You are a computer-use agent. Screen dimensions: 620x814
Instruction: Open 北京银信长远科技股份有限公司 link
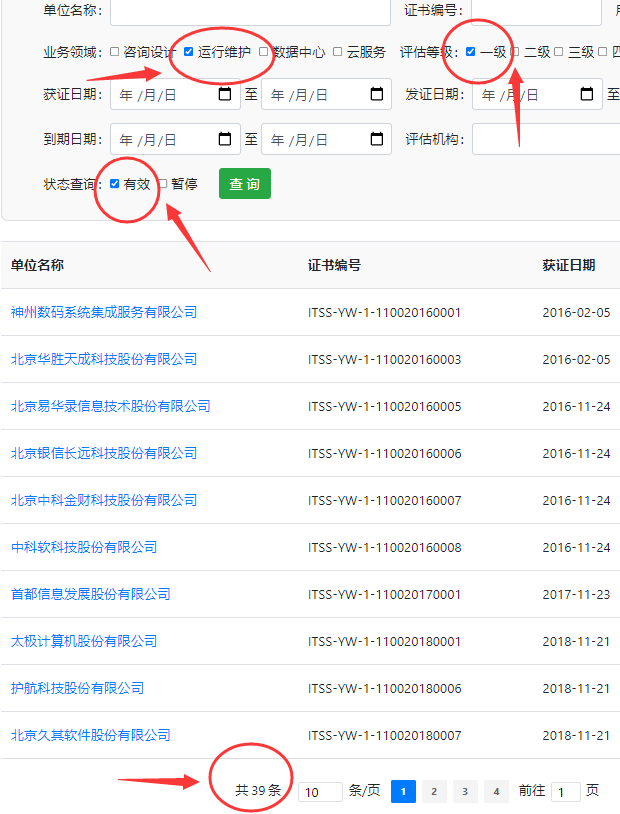[104, 453]
